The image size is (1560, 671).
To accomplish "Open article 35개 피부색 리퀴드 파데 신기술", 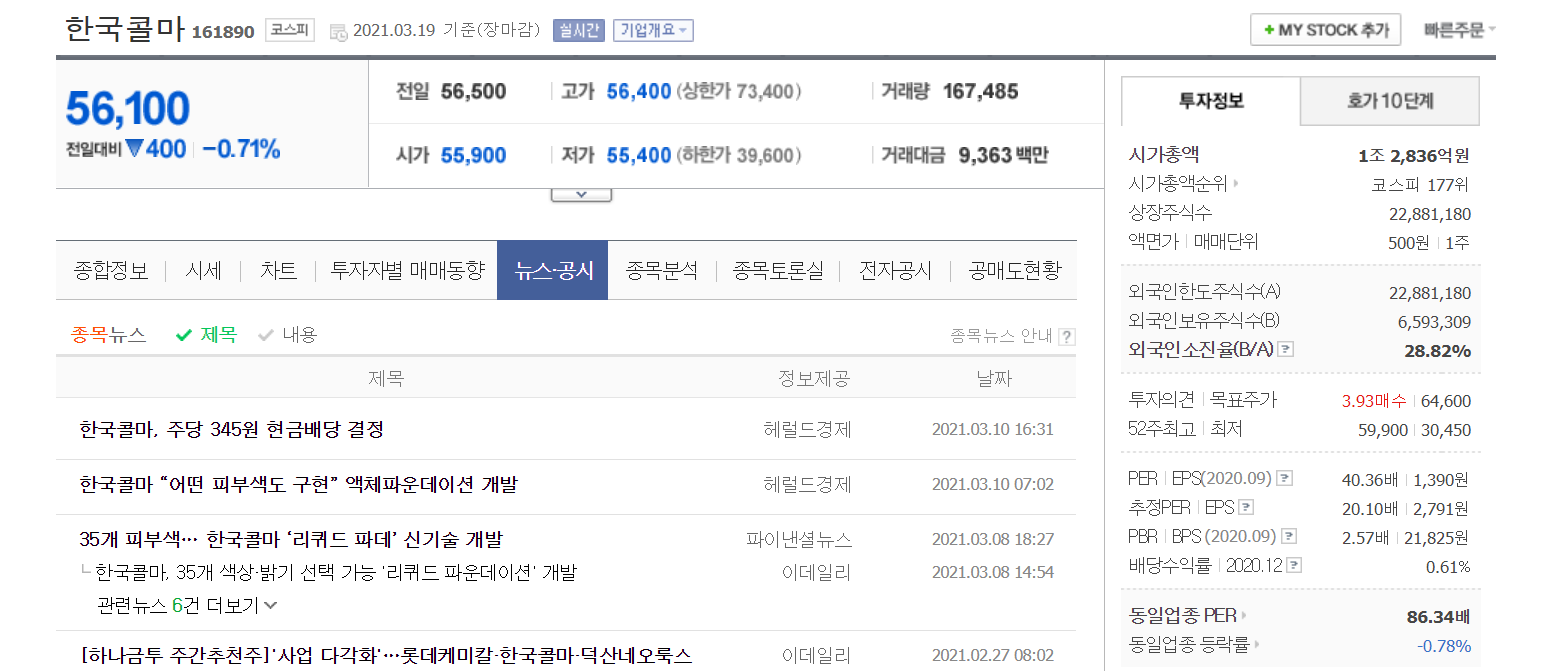I will [x=291, y=540].
